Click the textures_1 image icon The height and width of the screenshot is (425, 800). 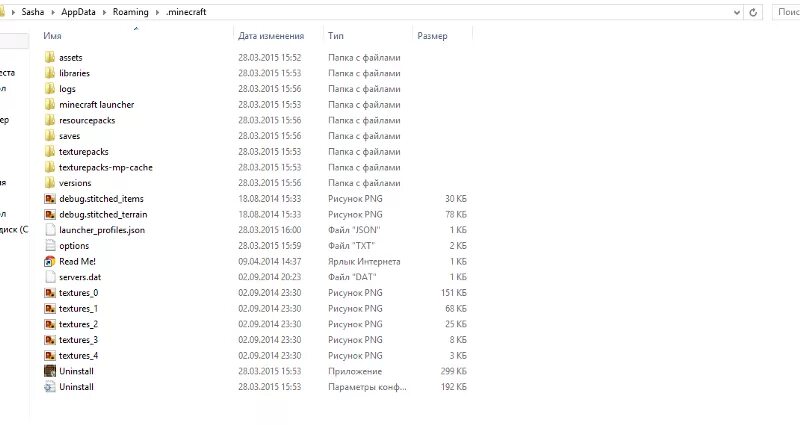tap(49, 309)
